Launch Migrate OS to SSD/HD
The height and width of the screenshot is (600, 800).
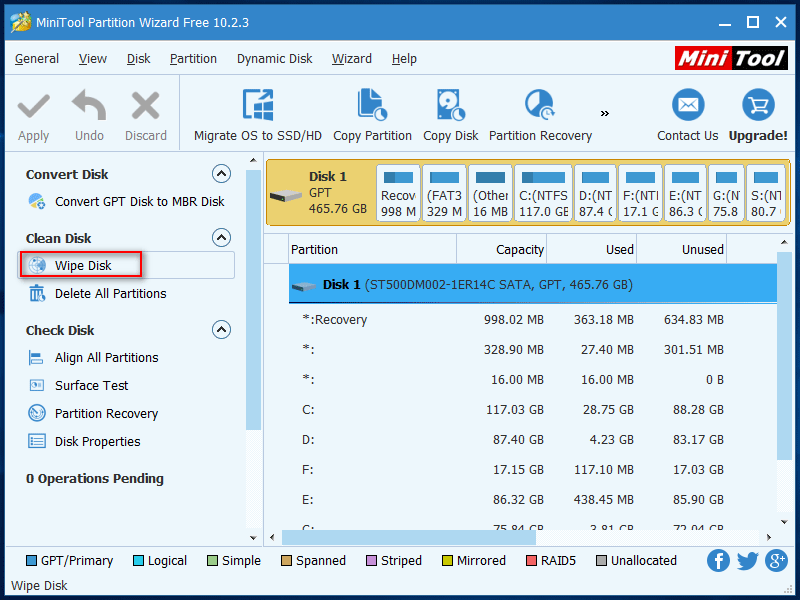click(x=258, y=115)
